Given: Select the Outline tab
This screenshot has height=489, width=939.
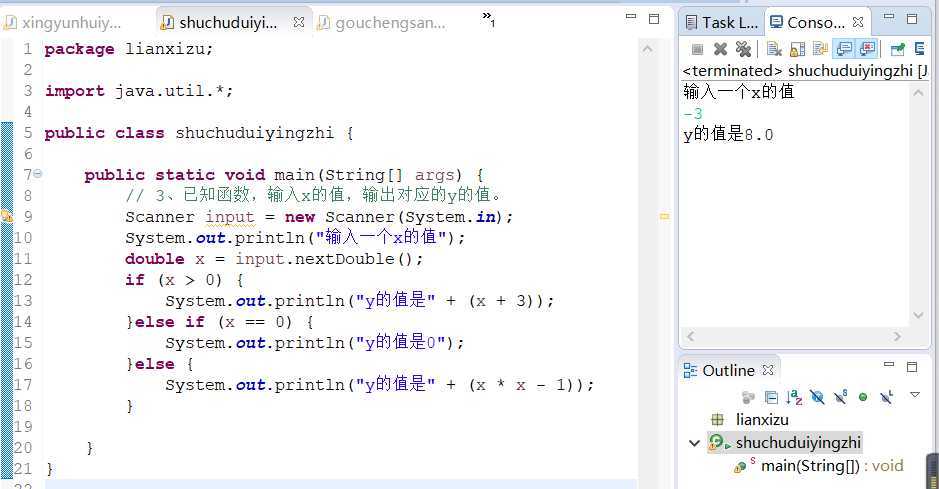Looking at the screenshot, I should click(719, 370).
